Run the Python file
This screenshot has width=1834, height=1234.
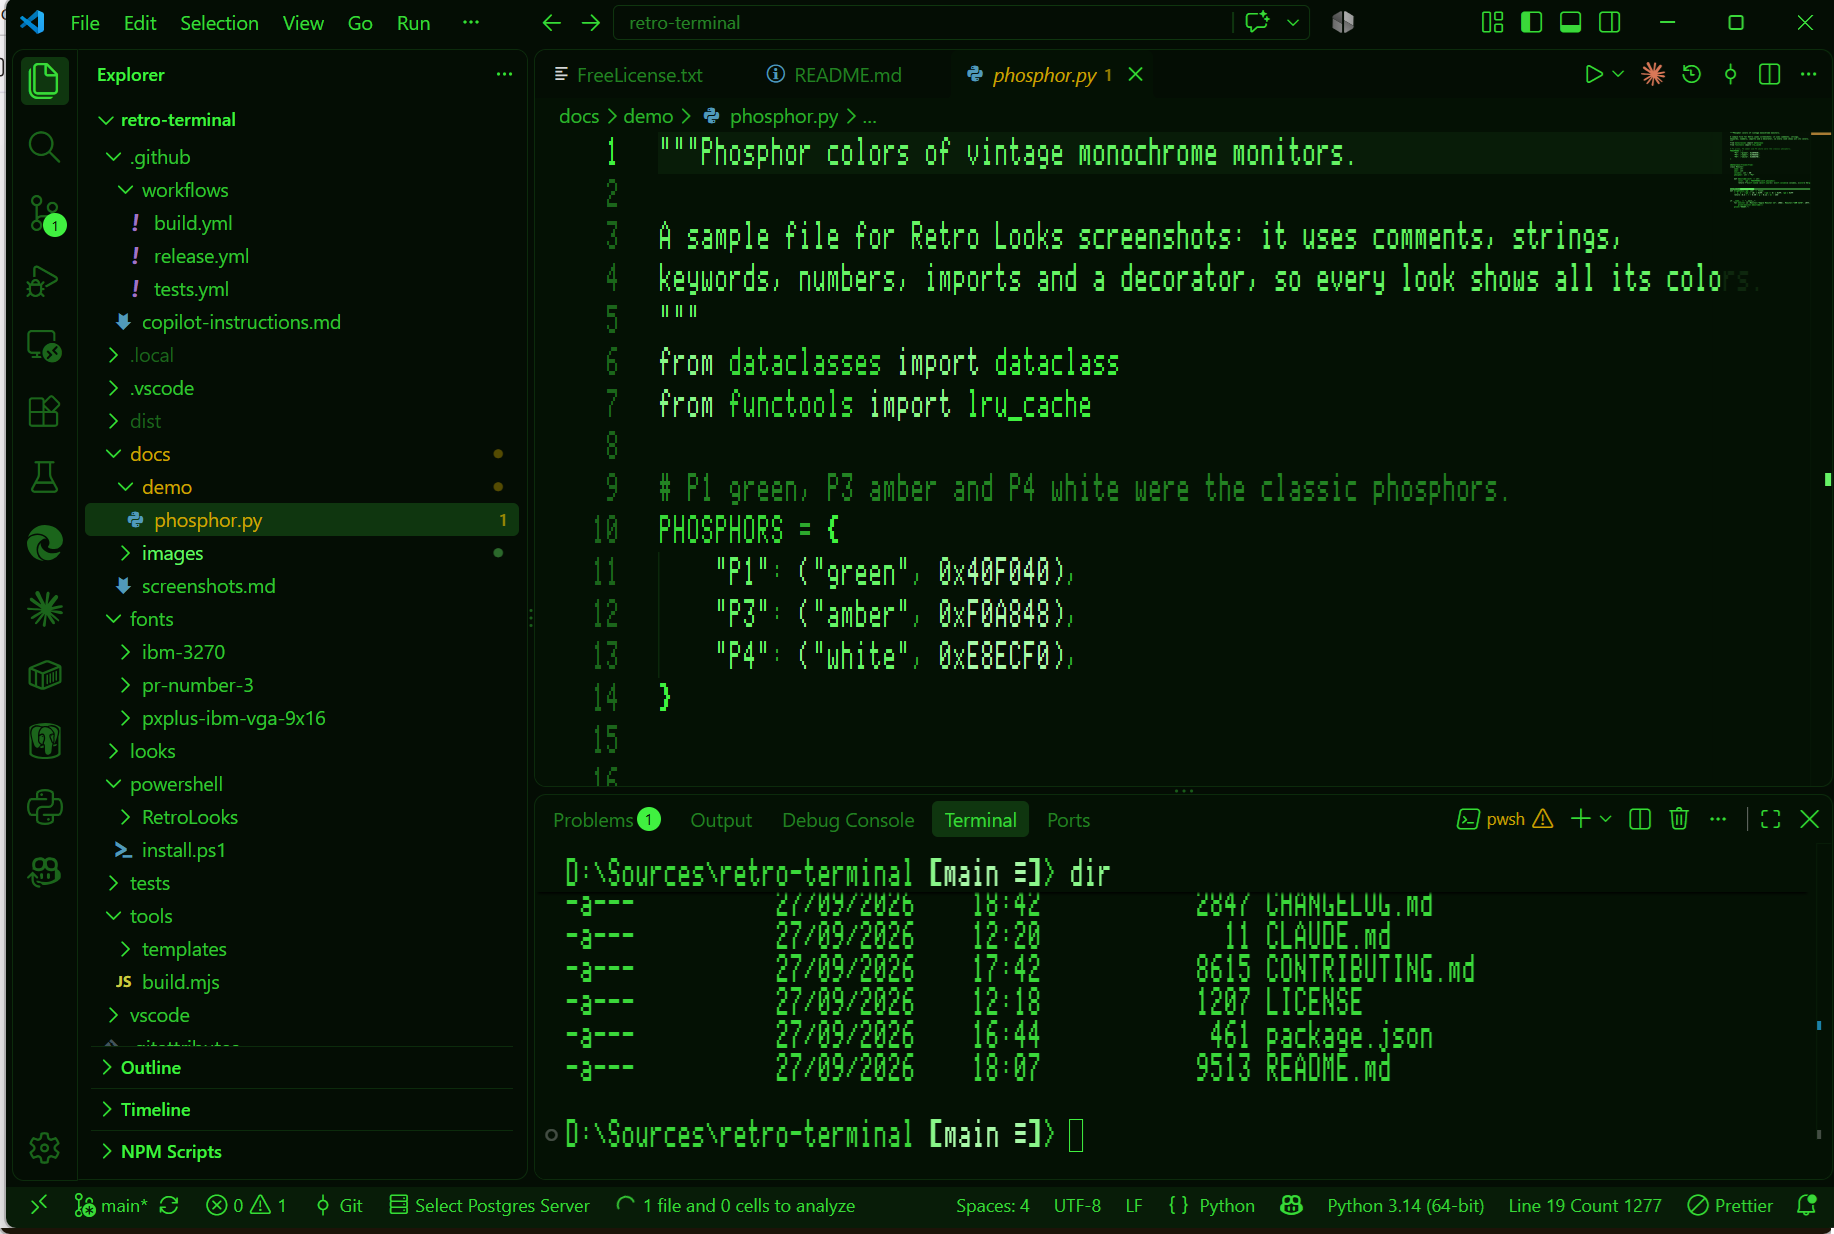tap(1593, 74)
